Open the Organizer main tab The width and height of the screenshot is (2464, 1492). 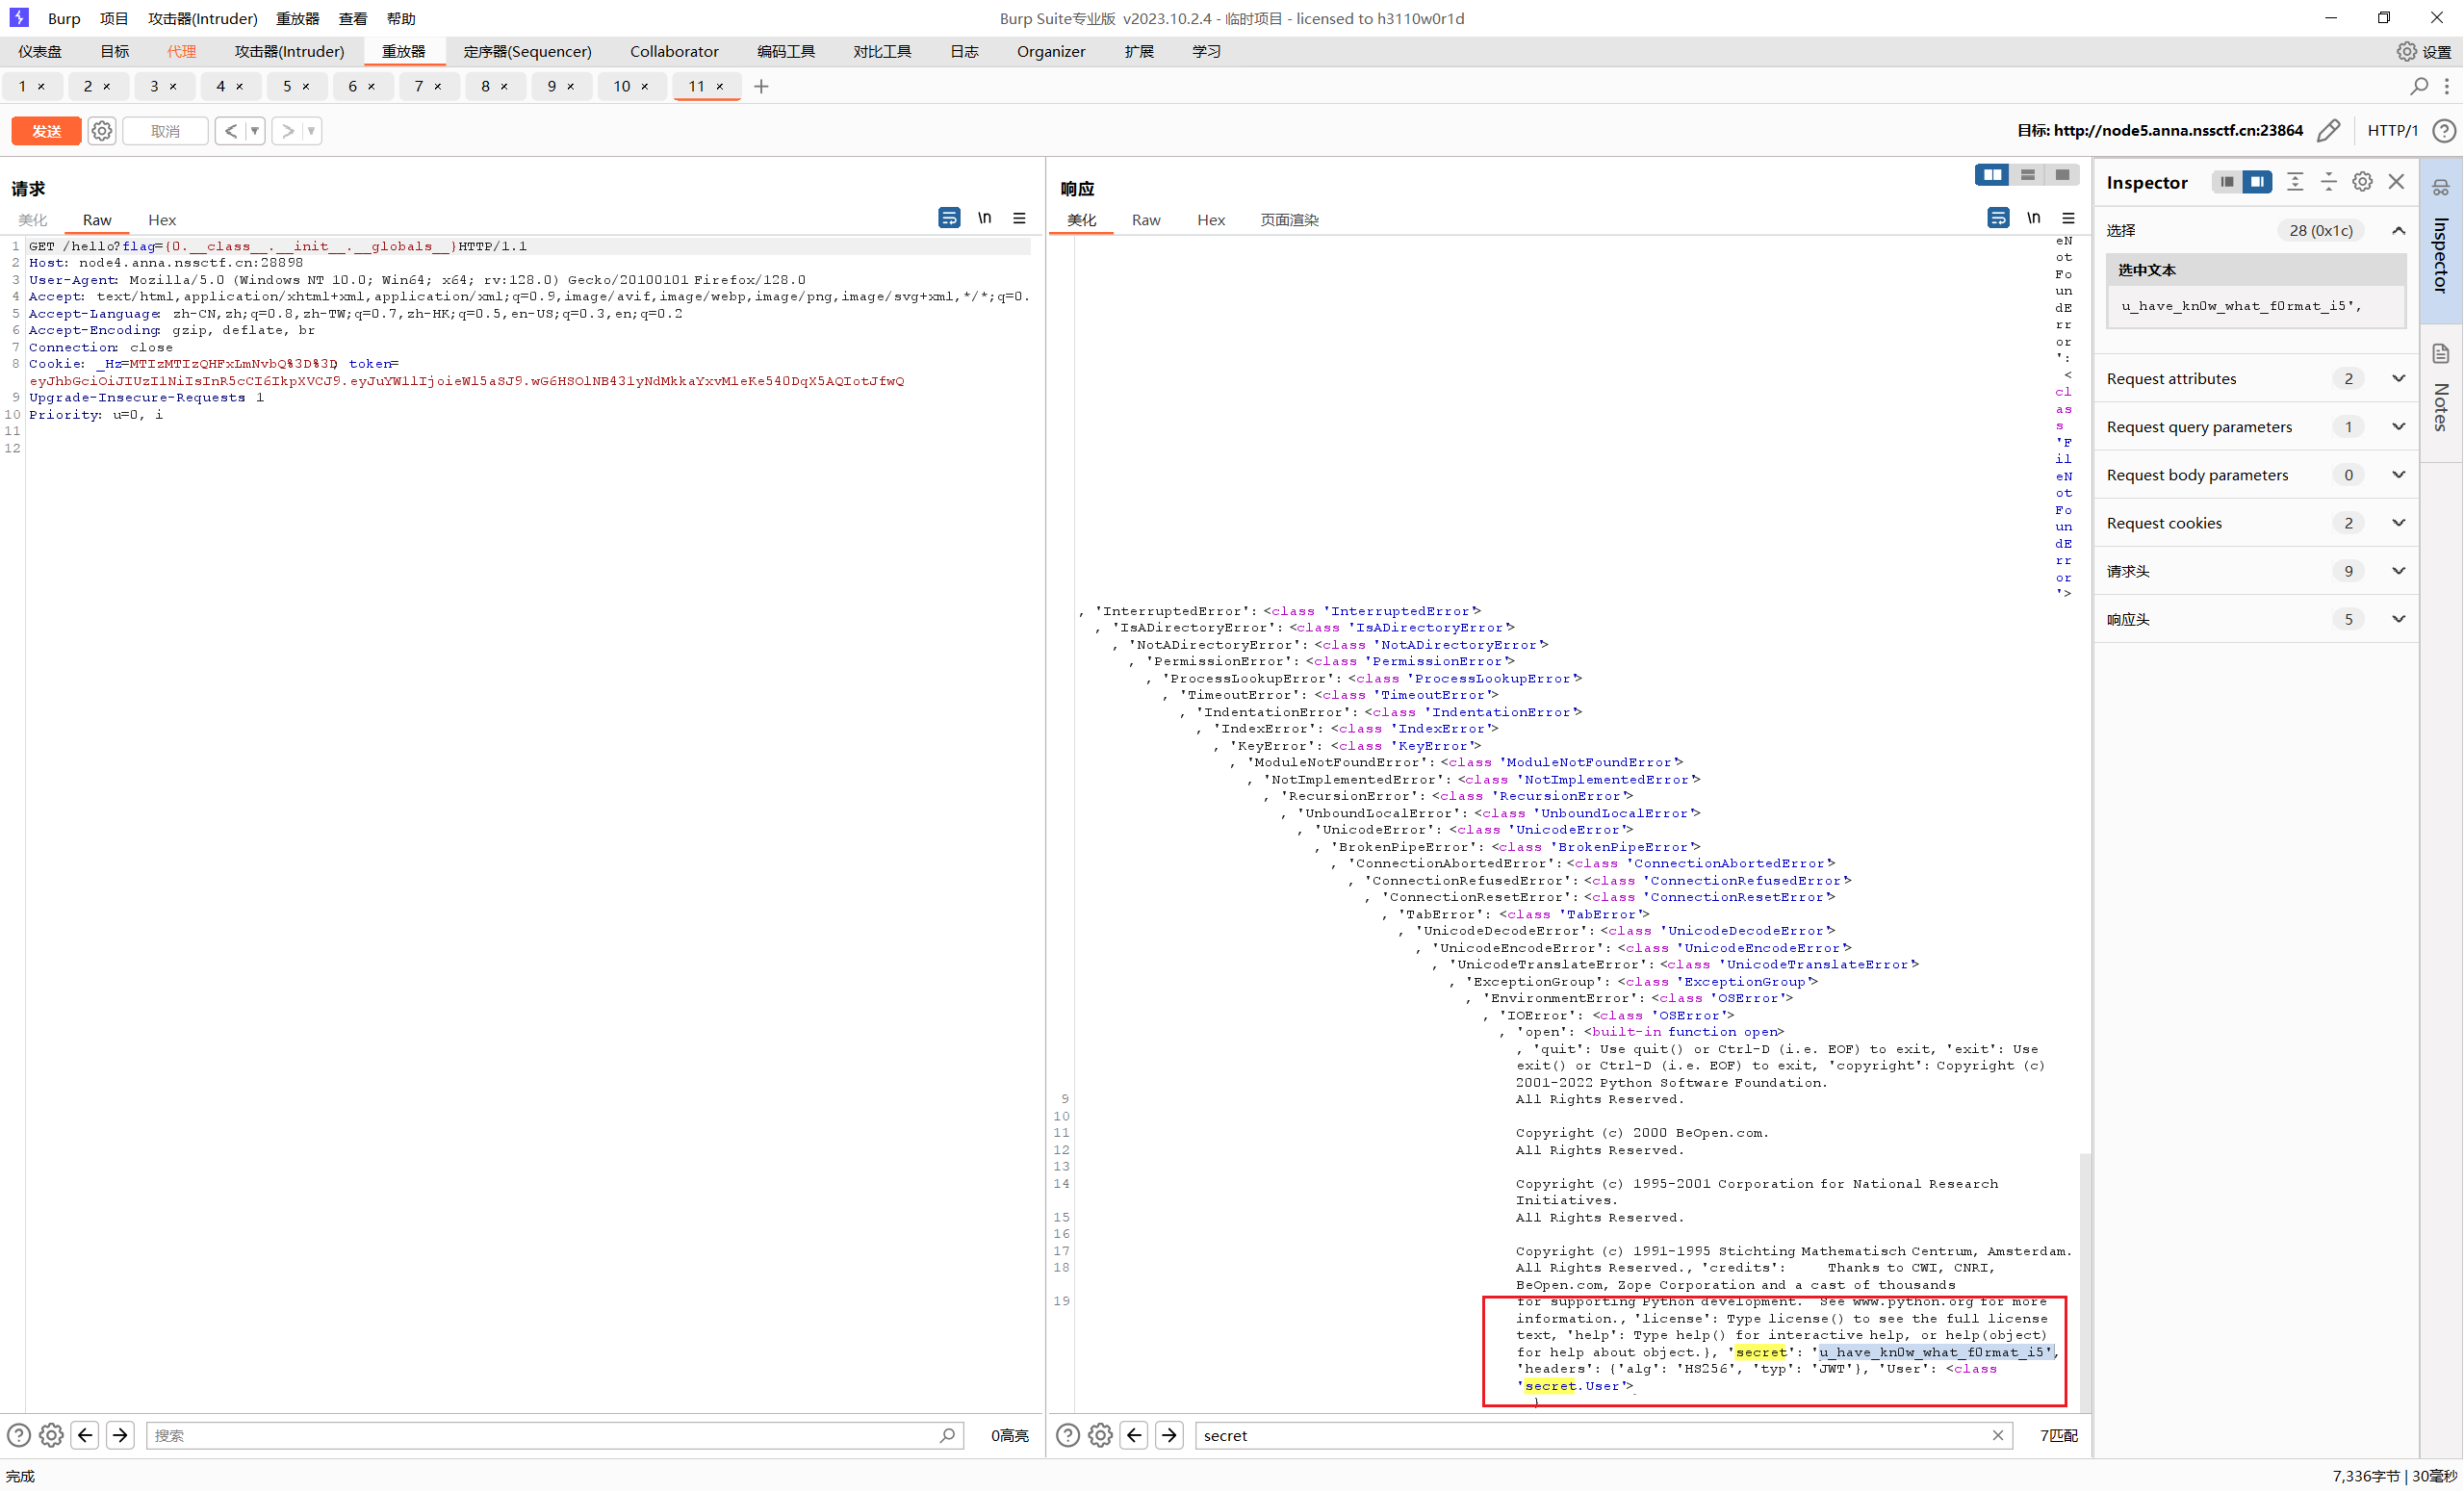tap(1050, 51)
